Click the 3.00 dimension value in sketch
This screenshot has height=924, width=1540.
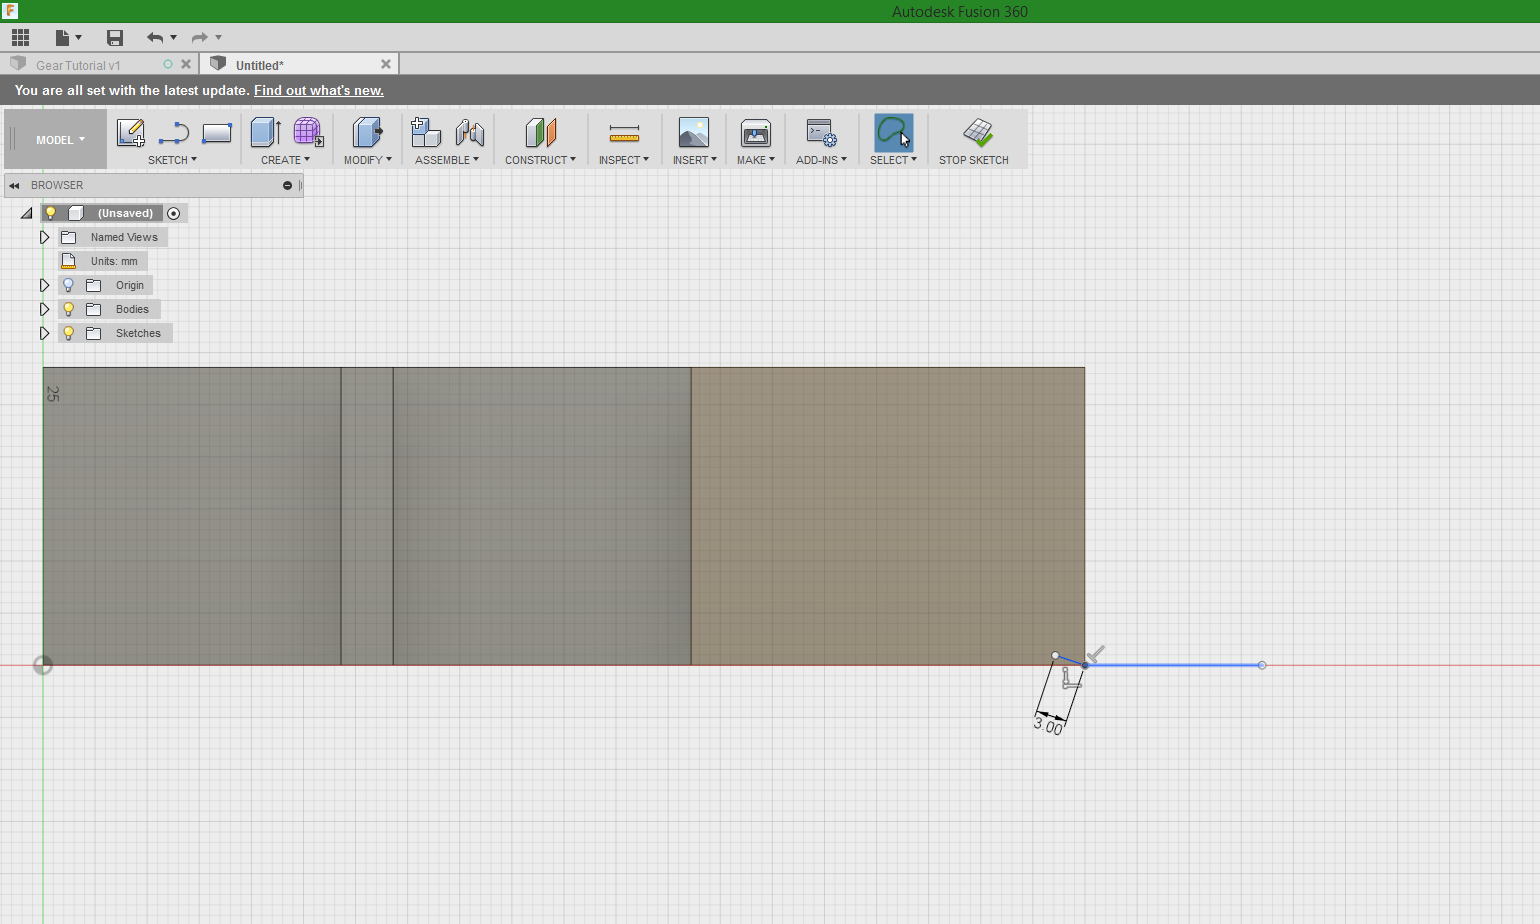pyautogui.click(x=1048, y=727)
